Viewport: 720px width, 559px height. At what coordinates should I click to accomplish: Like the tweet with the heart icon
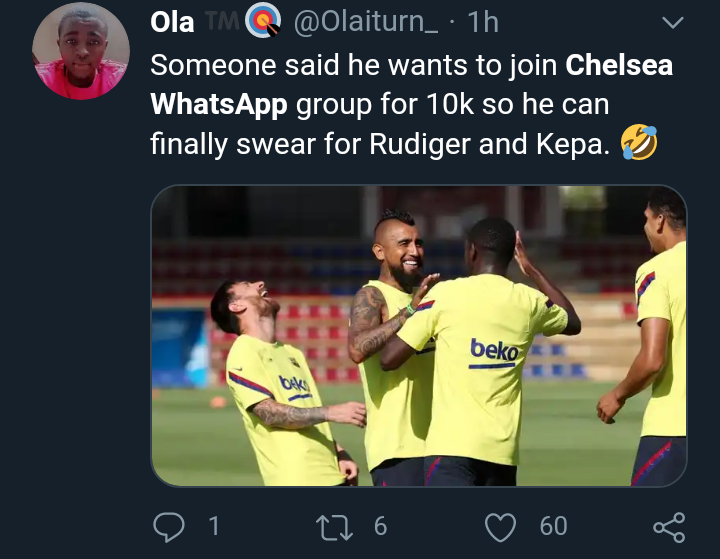tap(499, 525)
